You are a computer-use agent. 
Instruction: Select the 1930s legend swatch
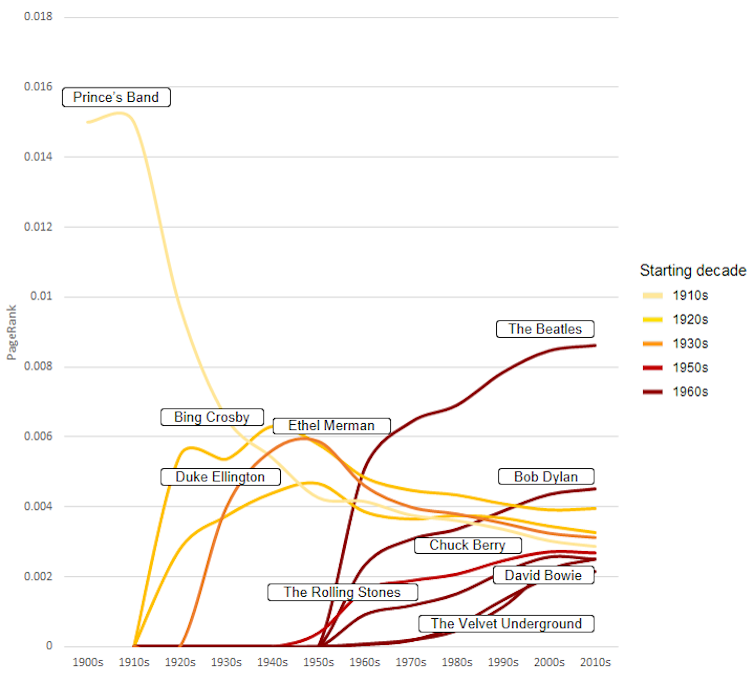[654, 343]
